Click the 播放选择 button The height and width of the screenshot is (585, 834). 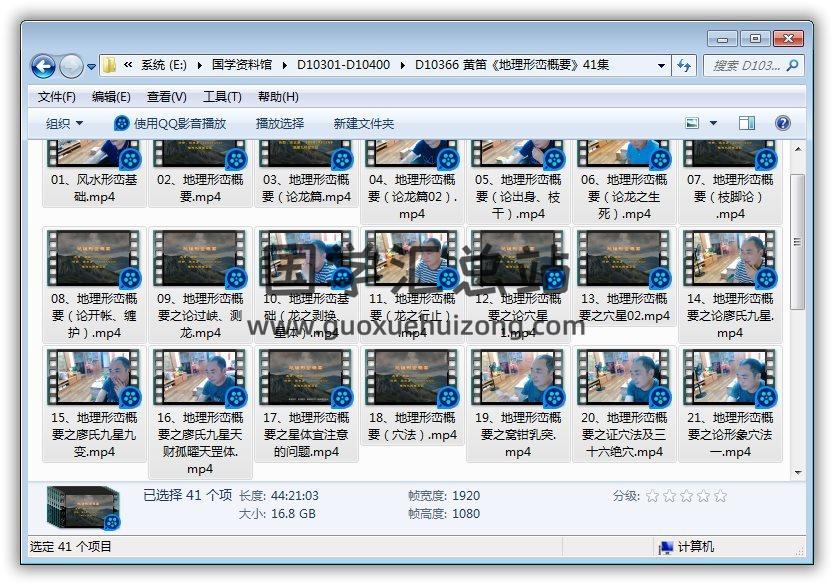tap(280, 123)
